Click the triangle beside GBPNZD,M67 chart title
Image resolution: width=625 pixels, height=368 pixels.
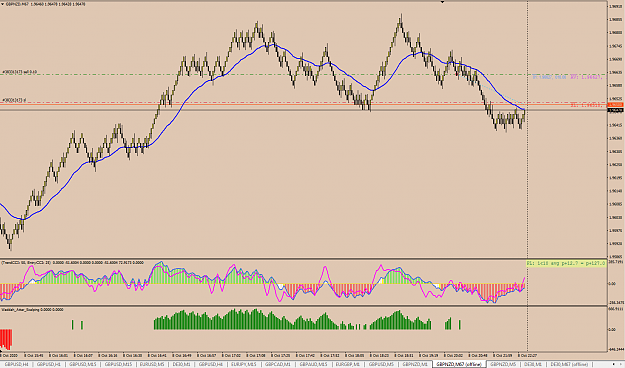[2, 4]
